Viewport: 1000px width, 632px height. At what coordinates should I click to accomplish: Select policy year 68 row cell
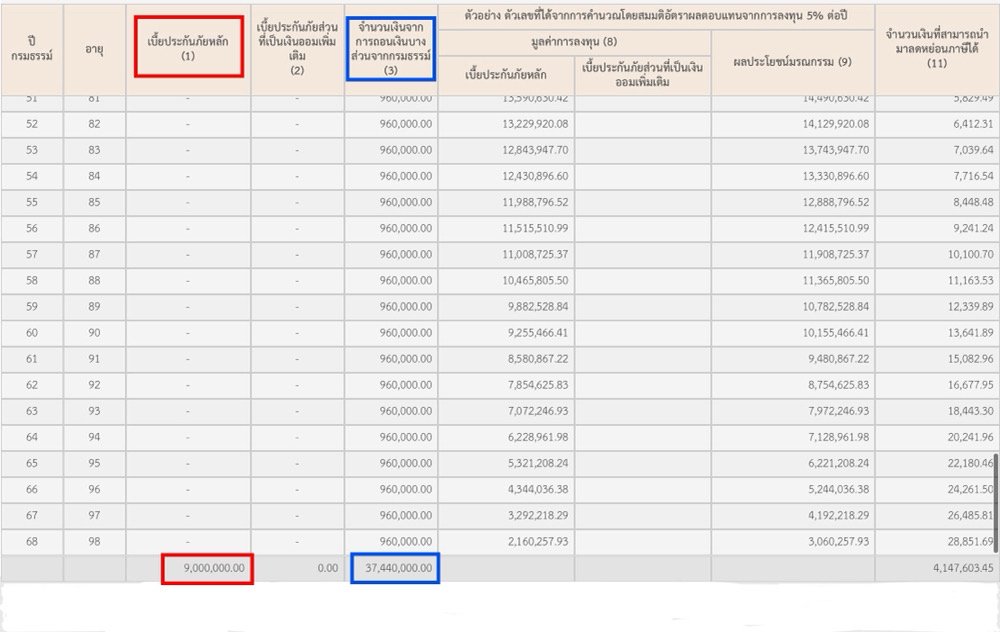pos(32,541)
